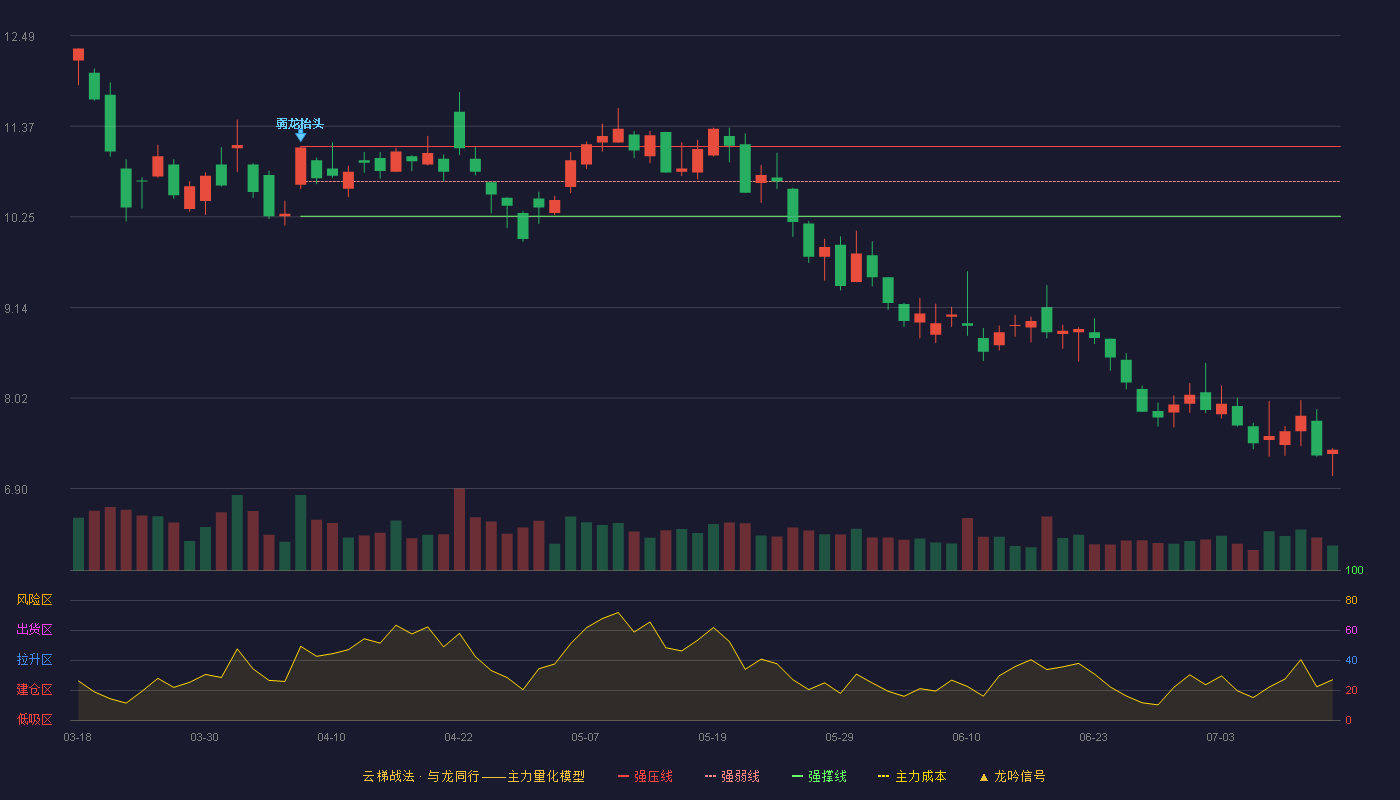Image resolution: width=1400 pixels, height=800 pixels.
Task: Click the 风险区 zone label
Action: 34,600
